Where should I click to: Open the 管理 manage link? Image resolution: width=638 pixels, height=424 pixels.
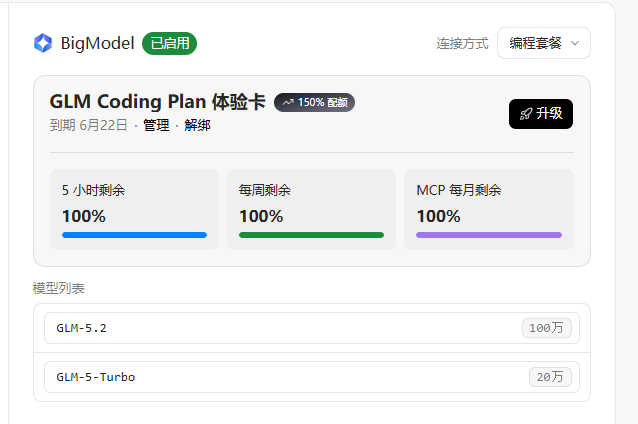[156, 125]
